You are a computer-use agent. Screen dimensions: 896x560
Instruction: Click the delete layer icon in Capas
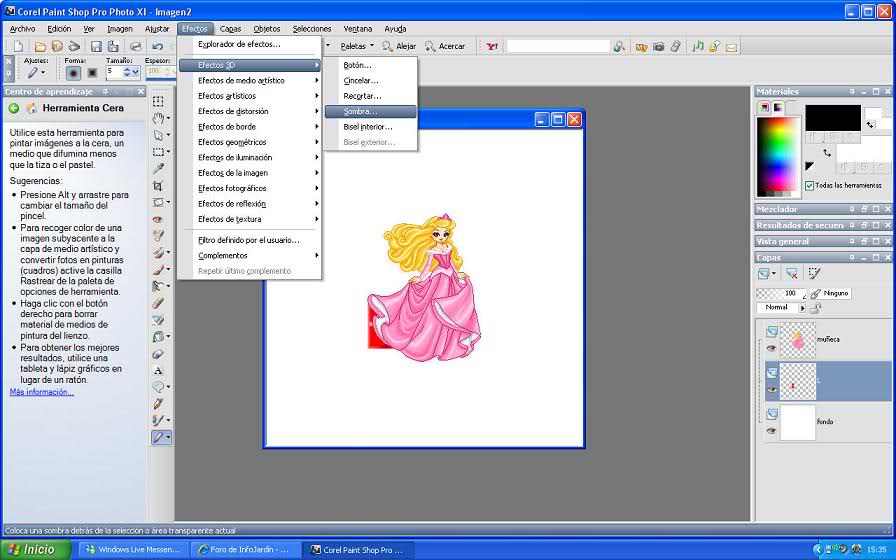click(x=792, y=274)
